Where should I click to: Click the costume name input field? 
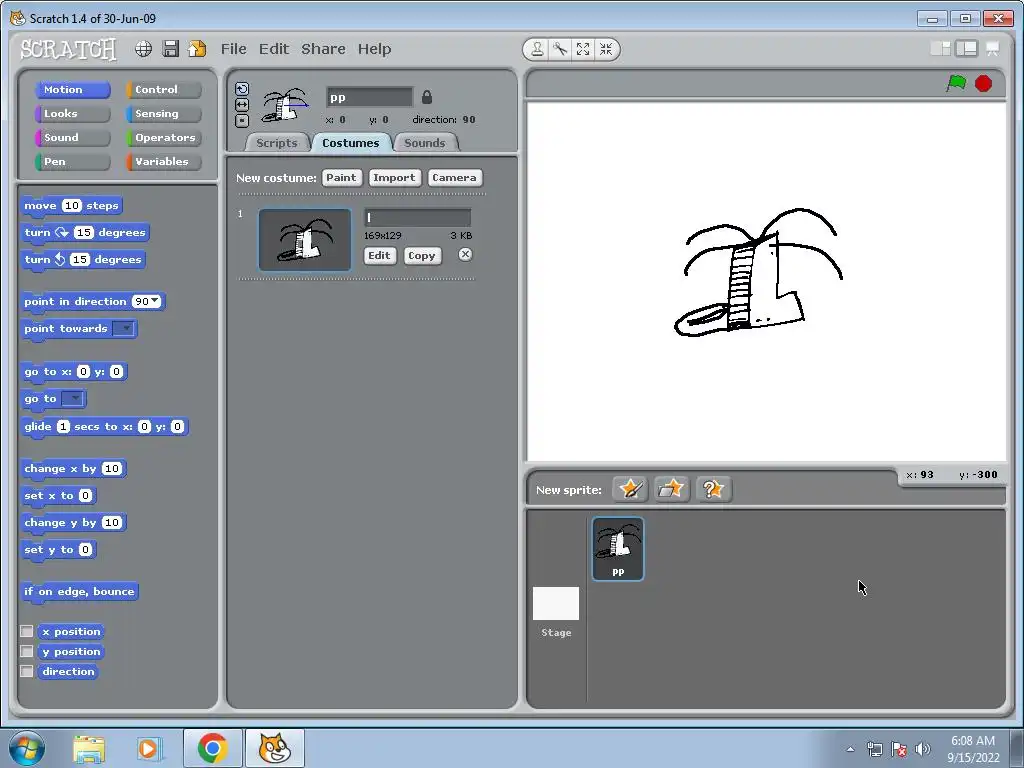coord(417,217)
